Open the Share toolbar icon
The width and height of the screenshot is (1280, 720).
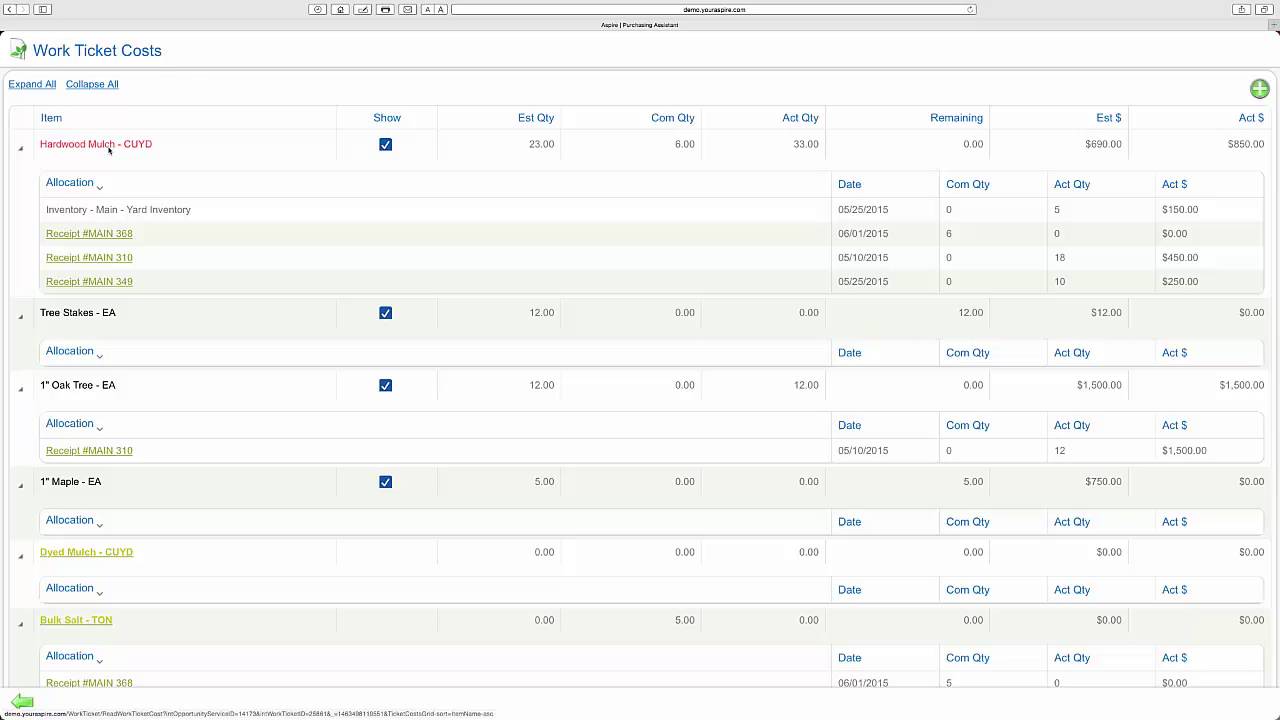[x=1241, y=9]
